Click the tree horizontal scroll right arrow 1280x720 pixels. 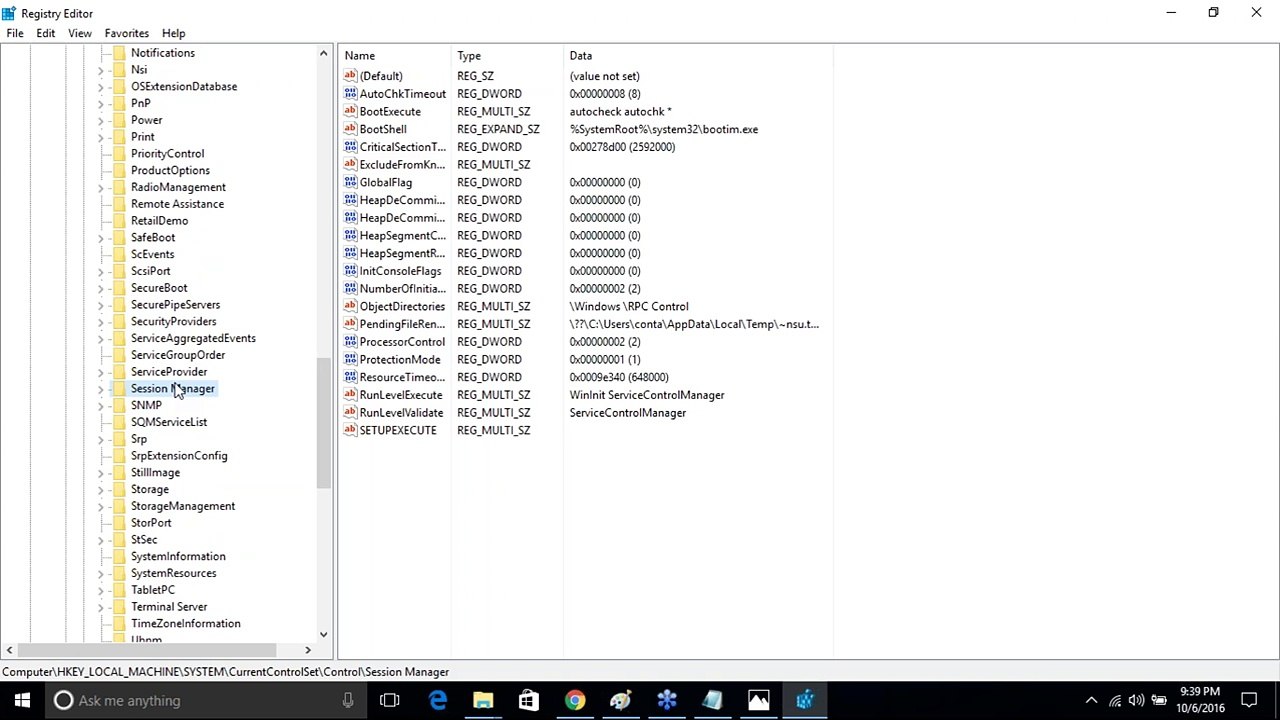coord(308,651)
